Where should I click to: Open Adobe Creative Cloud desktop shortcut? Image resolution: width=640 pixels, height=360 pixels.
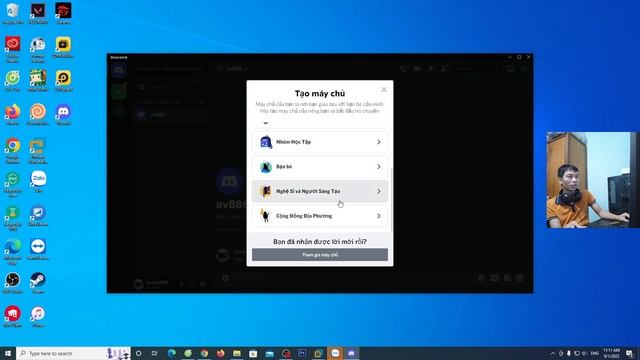point(13,49)
